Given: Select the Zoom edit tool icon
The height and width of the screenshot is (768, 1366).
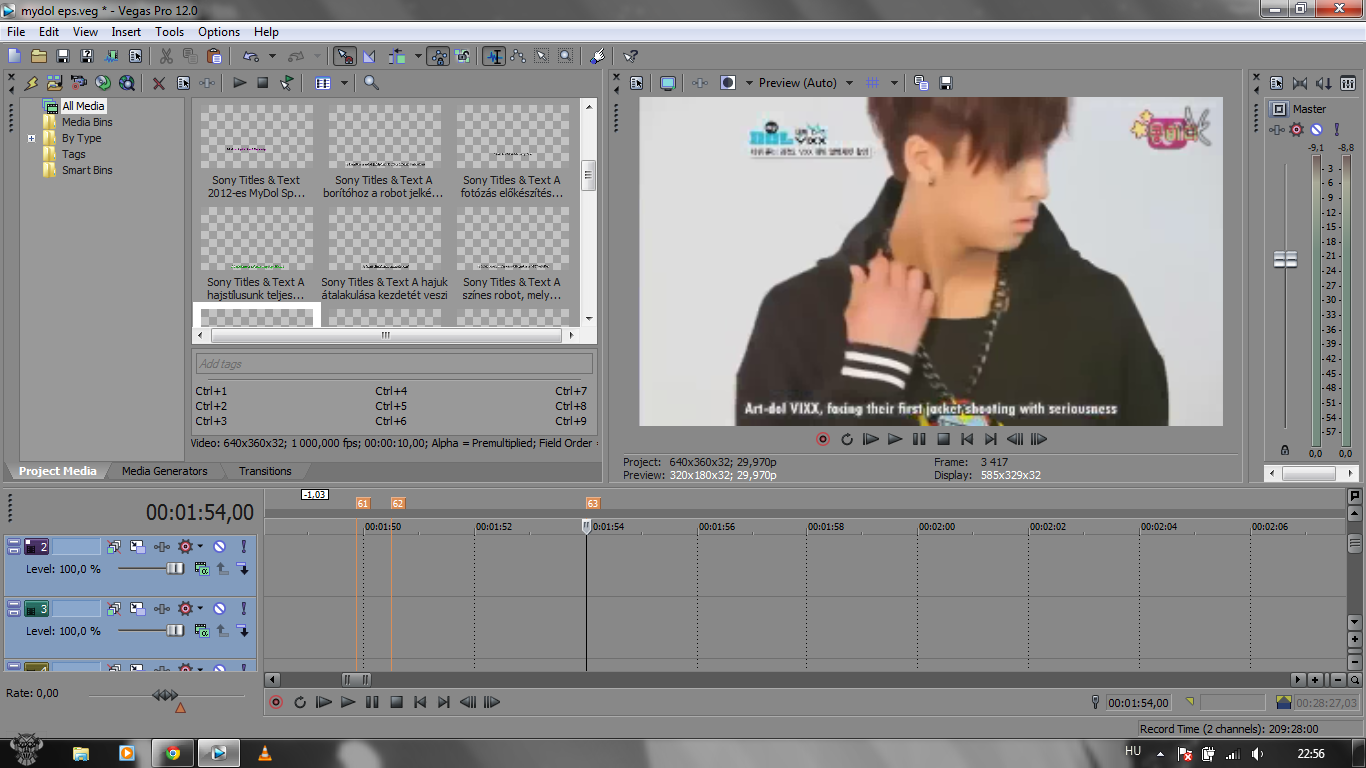Looking at the screenshot, I should click(x=566, y=57).
